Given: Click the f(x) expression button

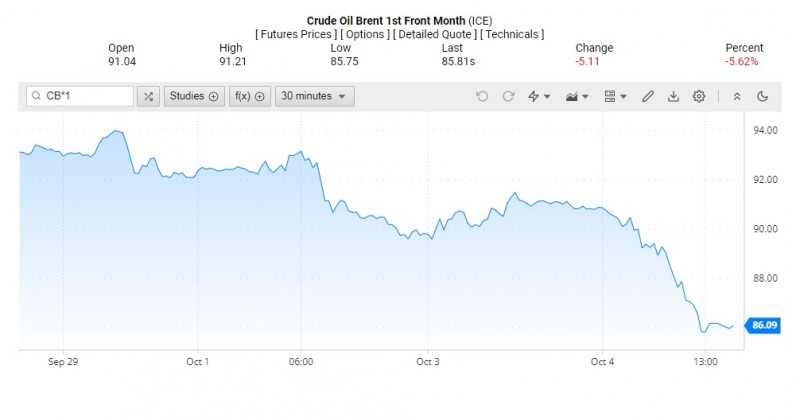Looking at the screenshot, I should pos(249,96).
